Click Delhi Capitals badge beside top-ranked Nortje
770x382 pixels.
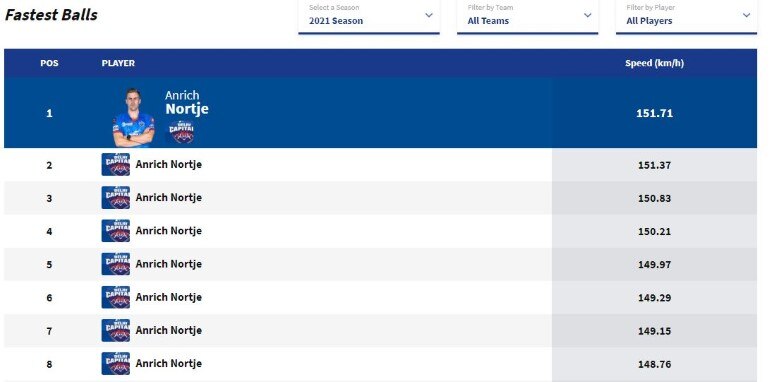[x=182, y=132]
